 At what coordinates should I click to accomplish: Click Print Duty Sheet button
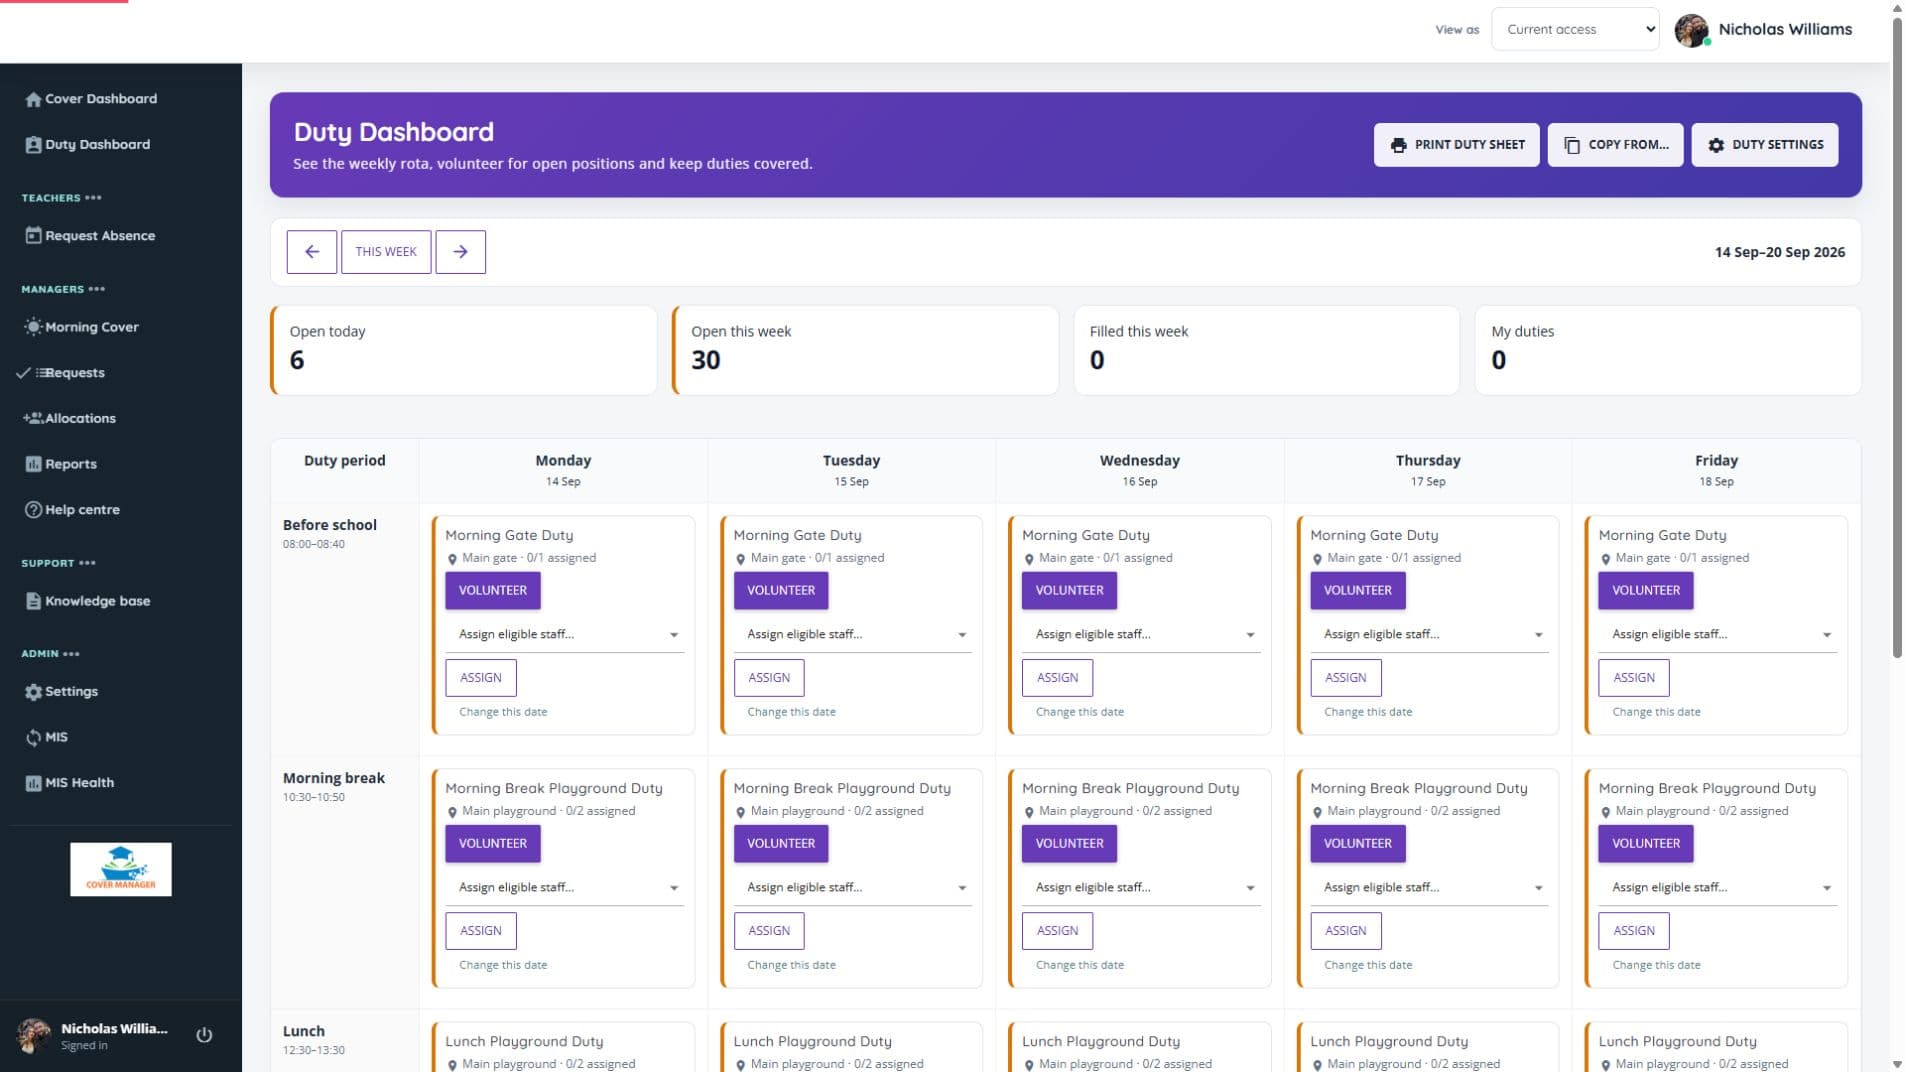pyautogui.click(x=1456, y=145)
